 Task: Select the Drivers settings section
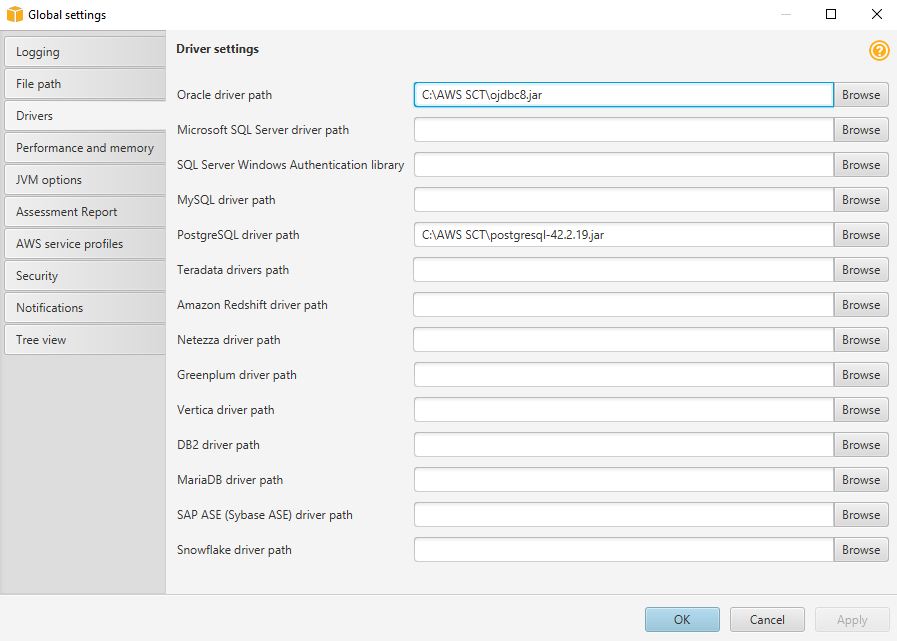84,115
